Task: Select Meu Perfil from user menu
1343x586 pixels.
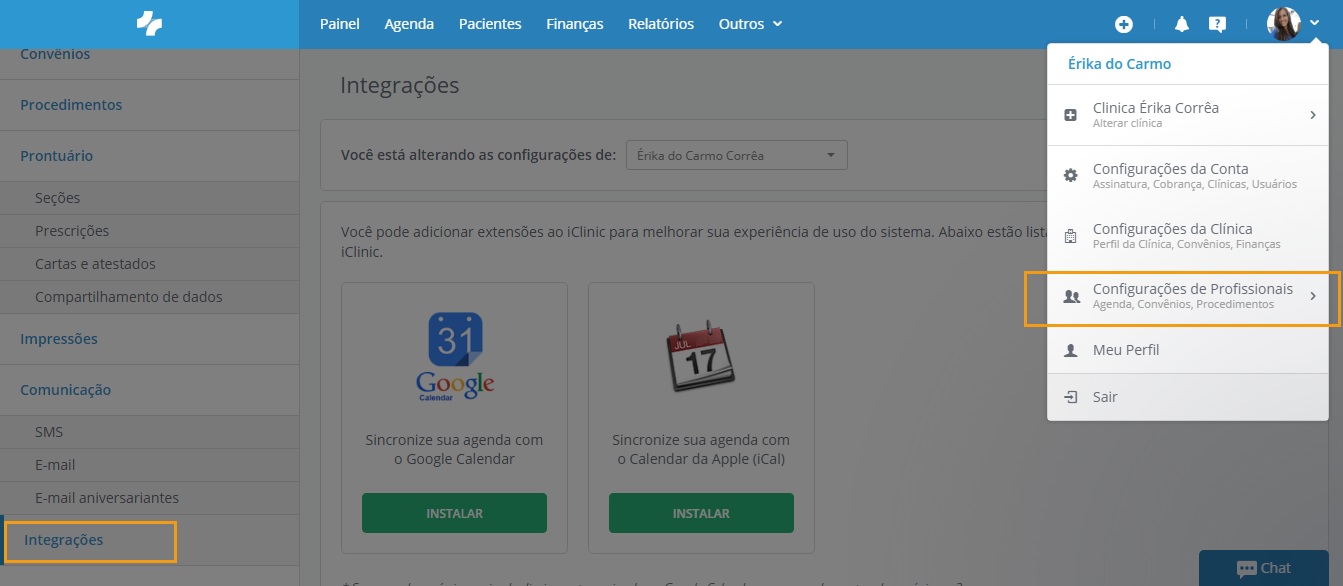Action: point(1126,350)
